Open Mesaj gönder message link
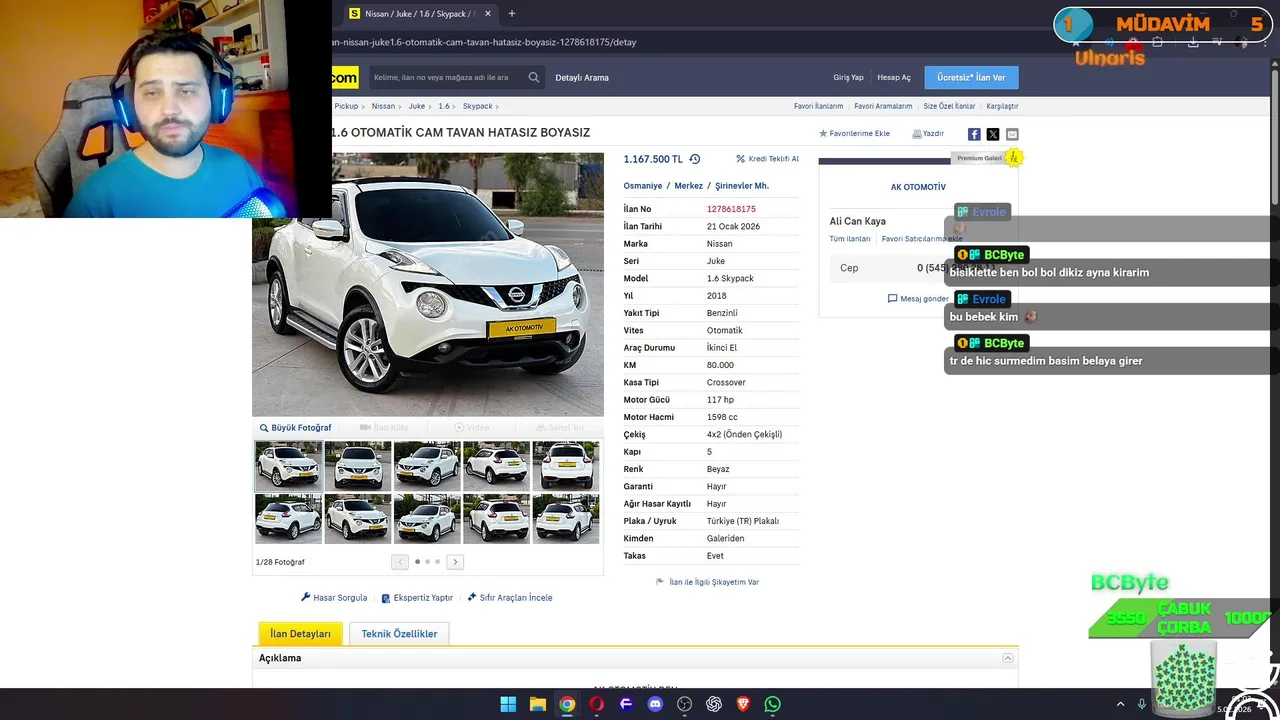The height and width of the screenshot is (720, 1280). coord(918,298)
